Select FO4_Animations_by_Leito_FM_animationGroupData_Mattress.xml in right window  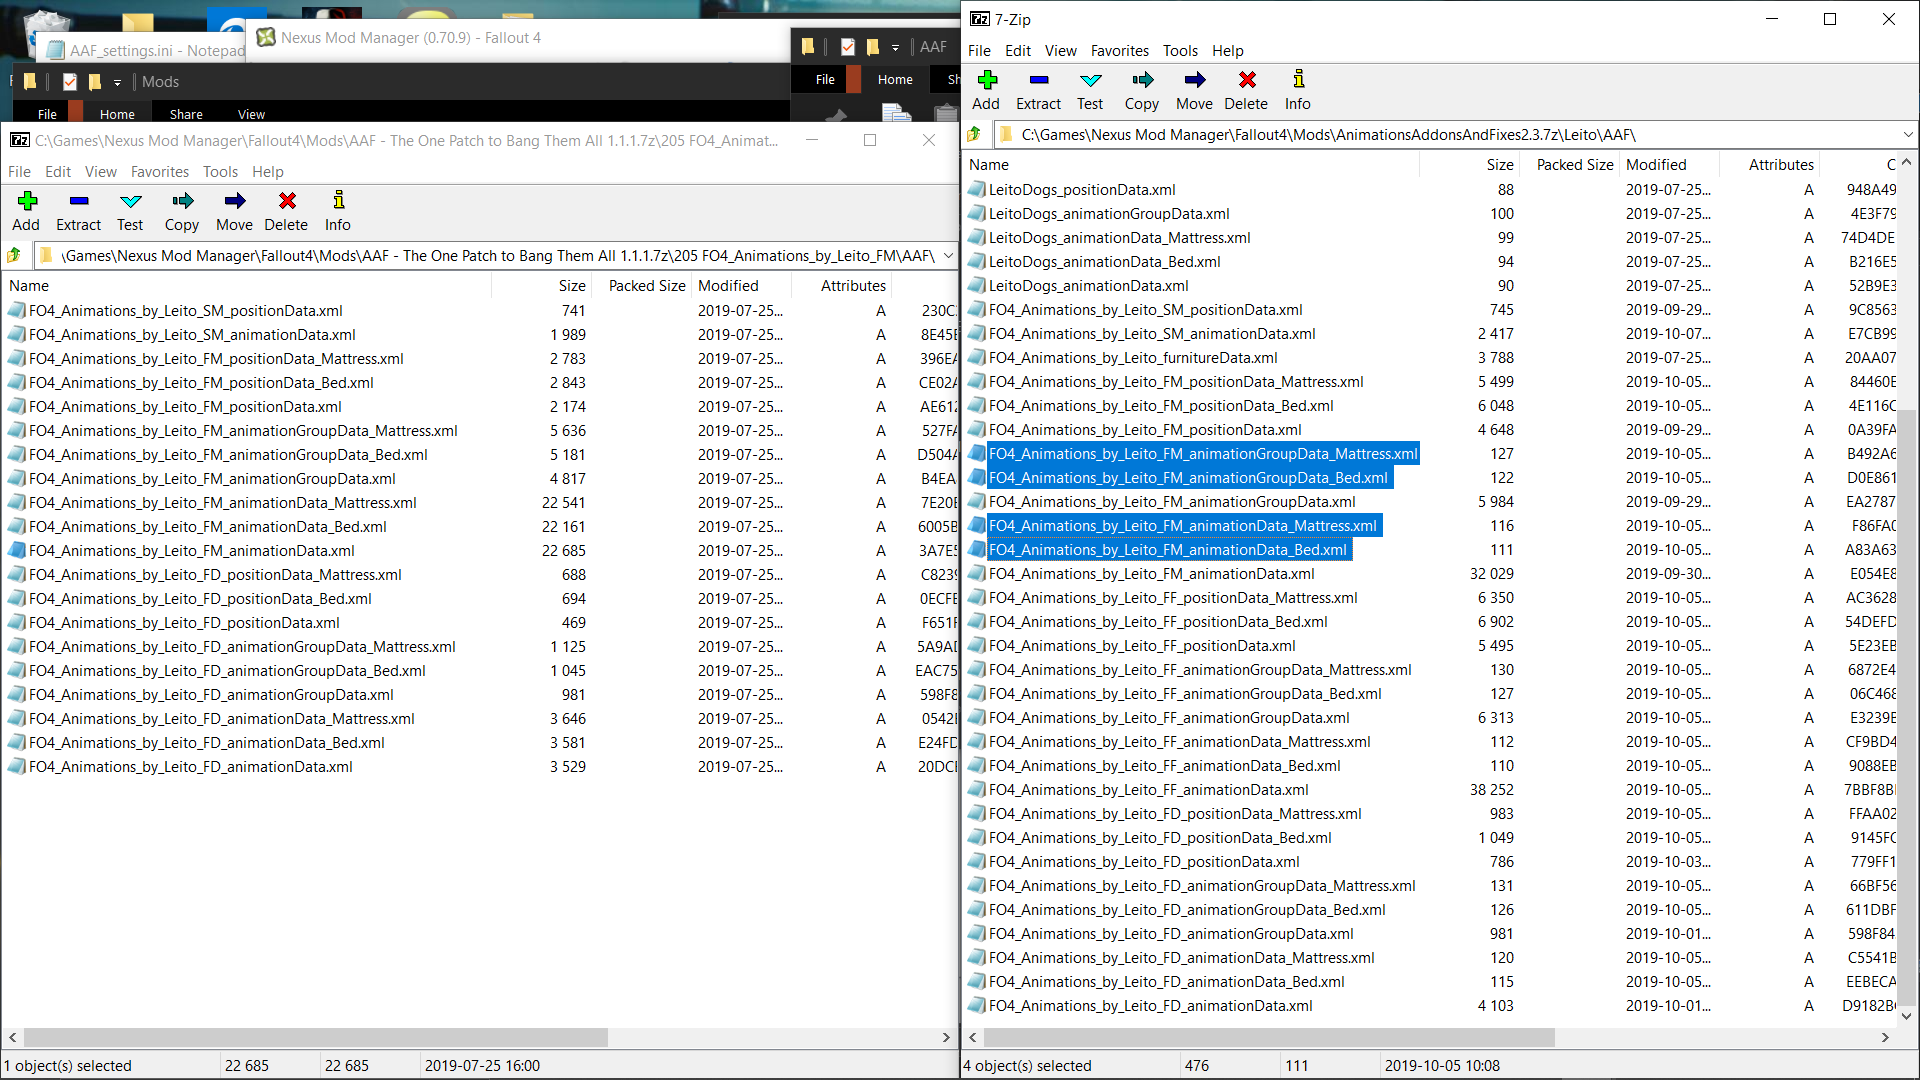(x=1203, y=454)
